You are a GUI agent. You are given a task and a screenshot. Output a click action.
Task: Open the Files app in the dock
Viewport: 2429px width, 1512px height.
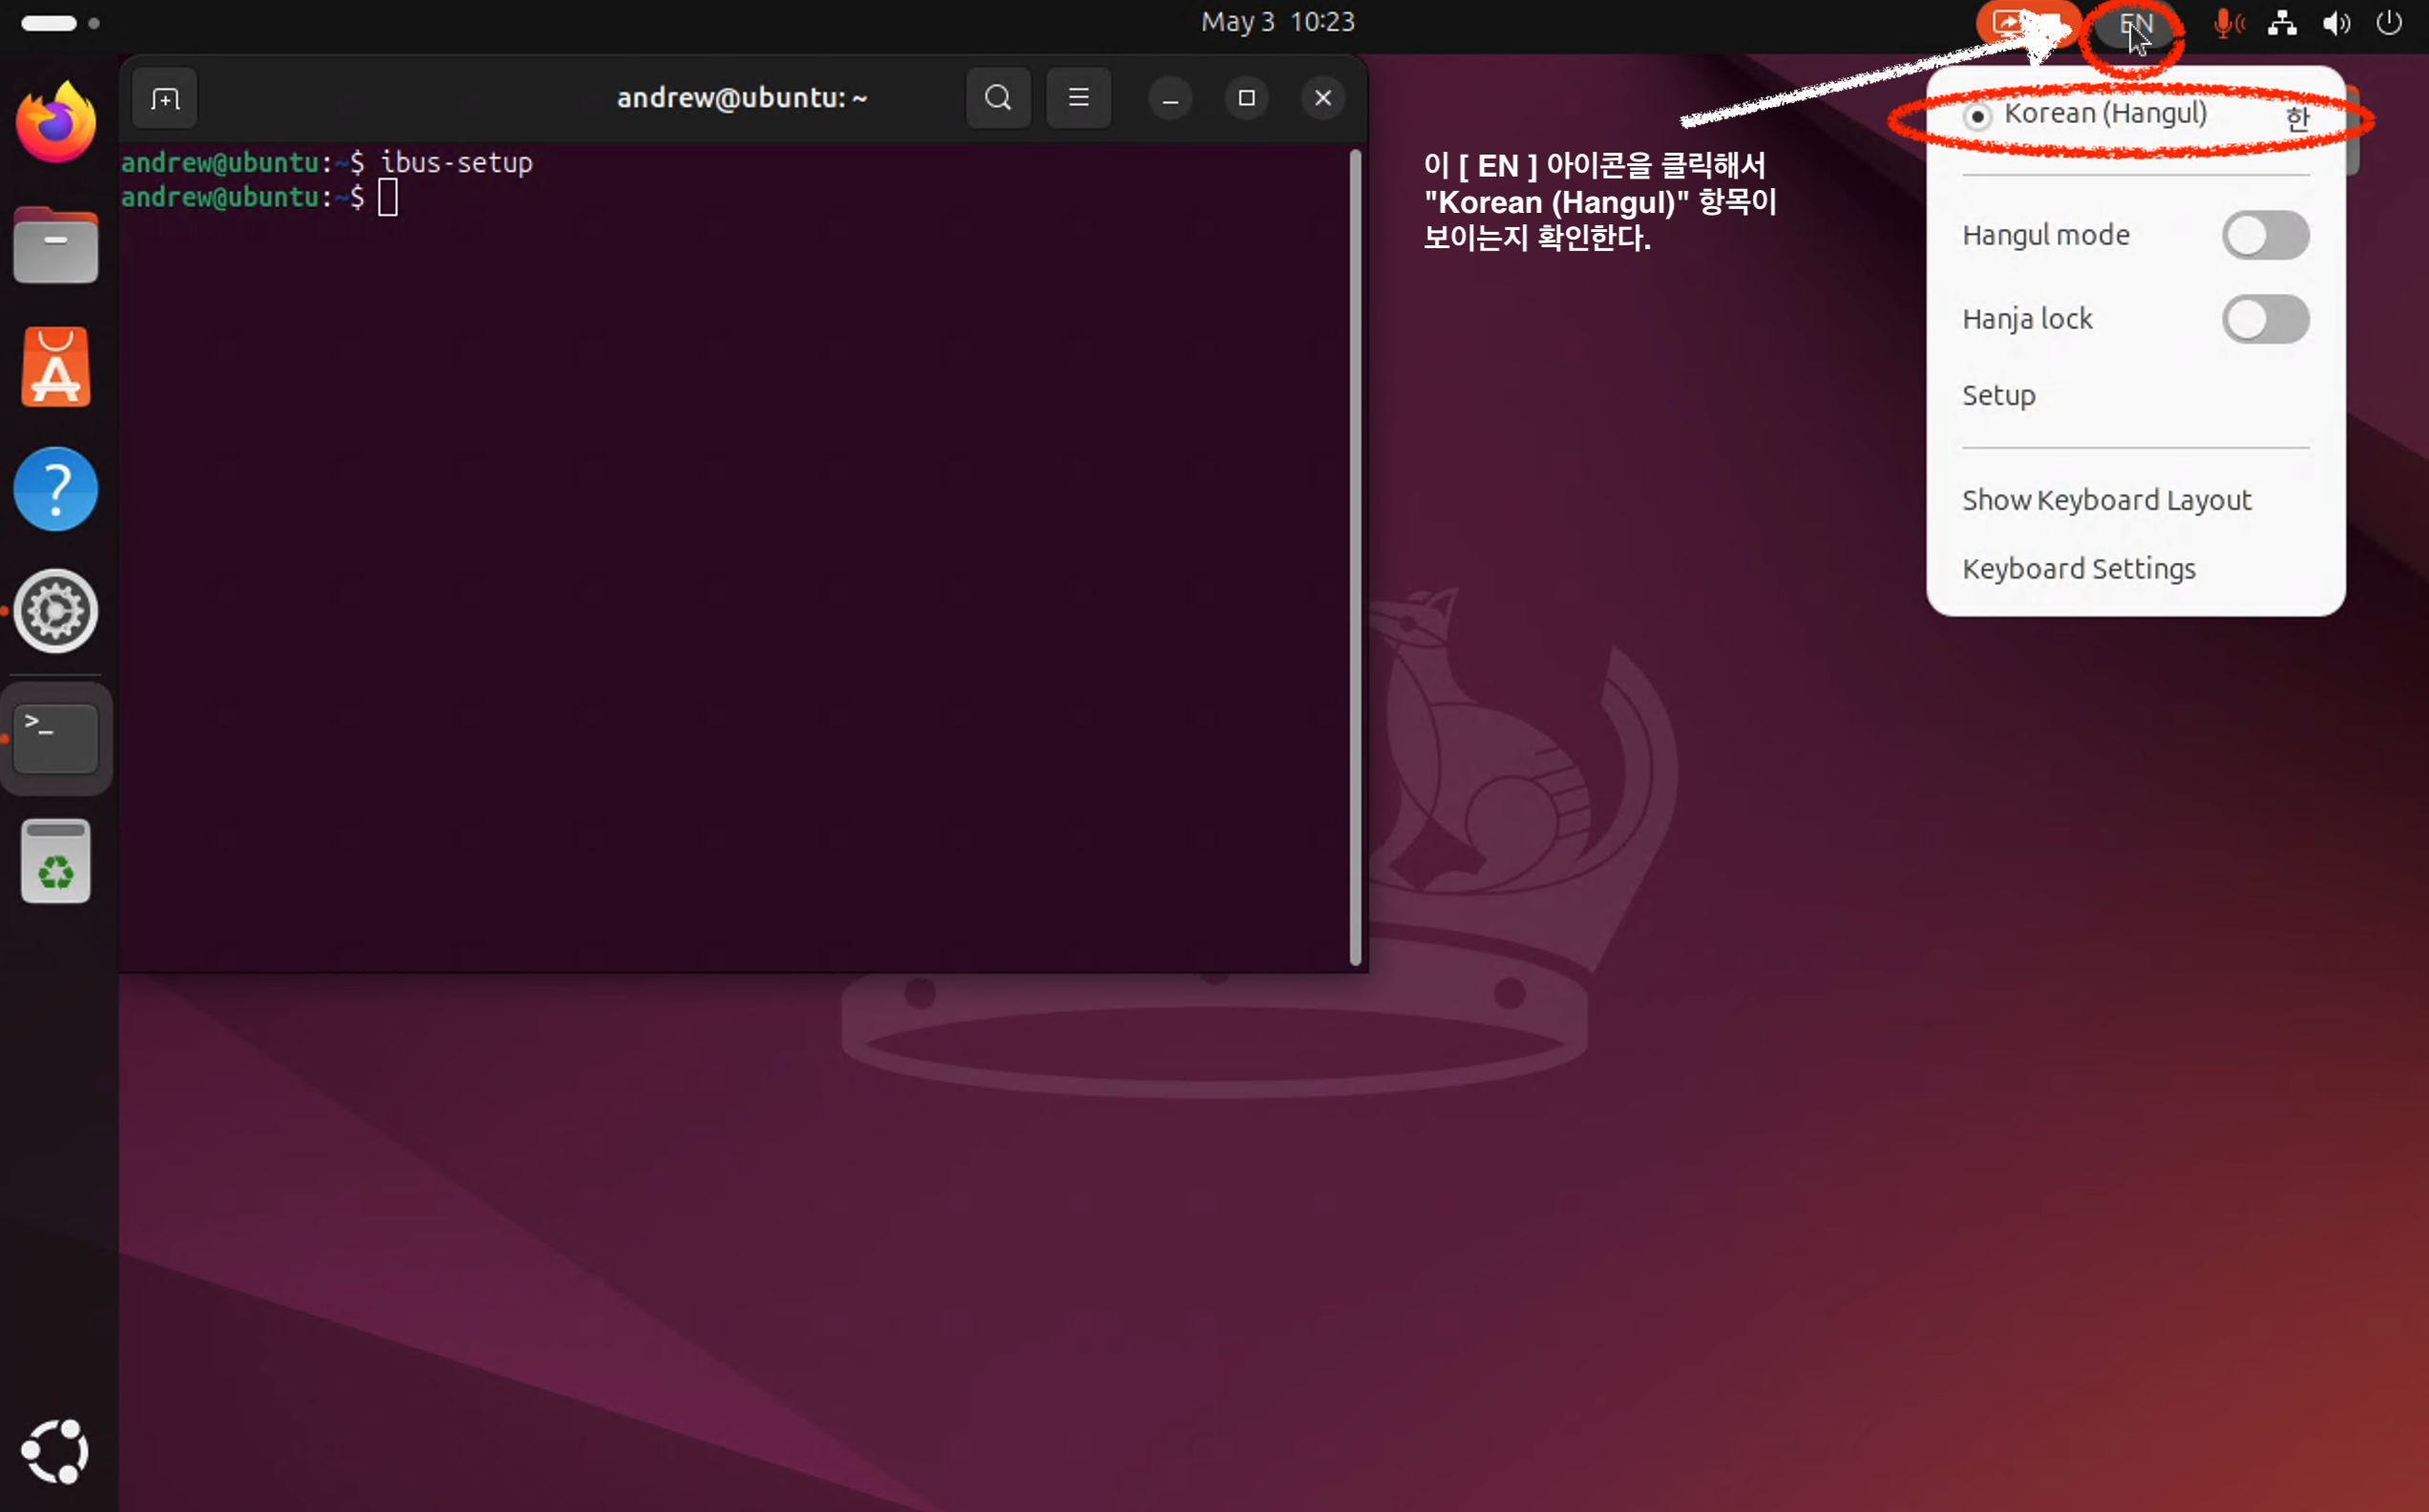(x=56, y=246)
